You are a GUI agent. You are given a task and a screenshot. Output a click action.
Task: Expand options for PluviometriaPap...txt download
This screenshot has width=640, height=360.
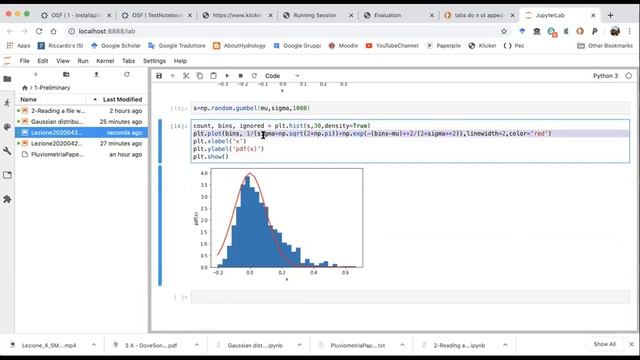pos(402,345)
